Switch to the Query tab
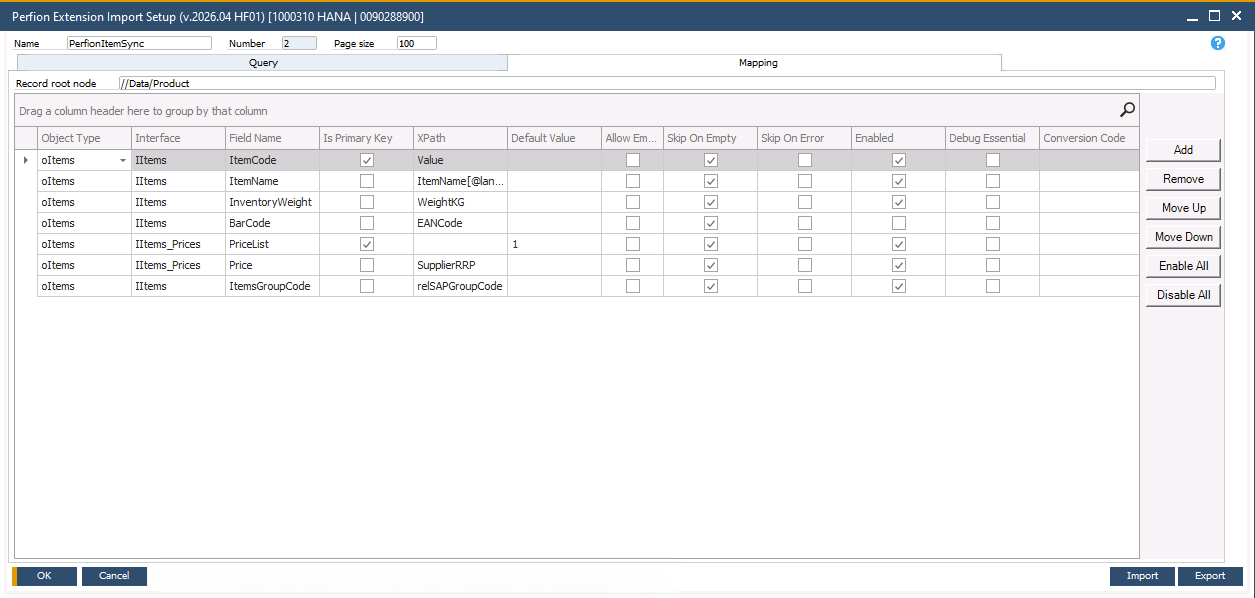Viewport: 1255px width, 598px height. [263, 63]
